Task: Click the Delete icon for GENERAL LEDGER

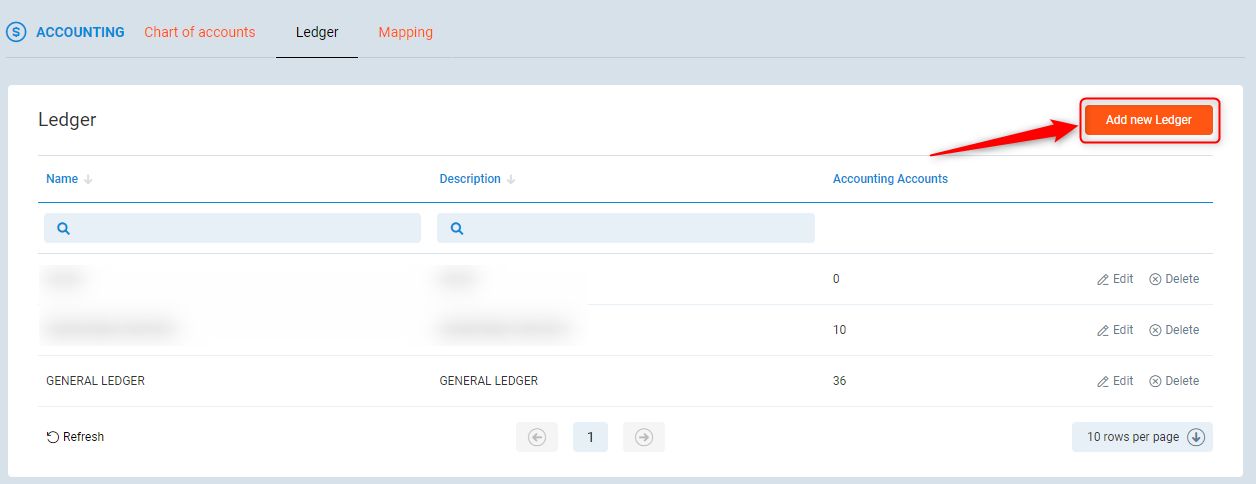Action: (1155, 381)
